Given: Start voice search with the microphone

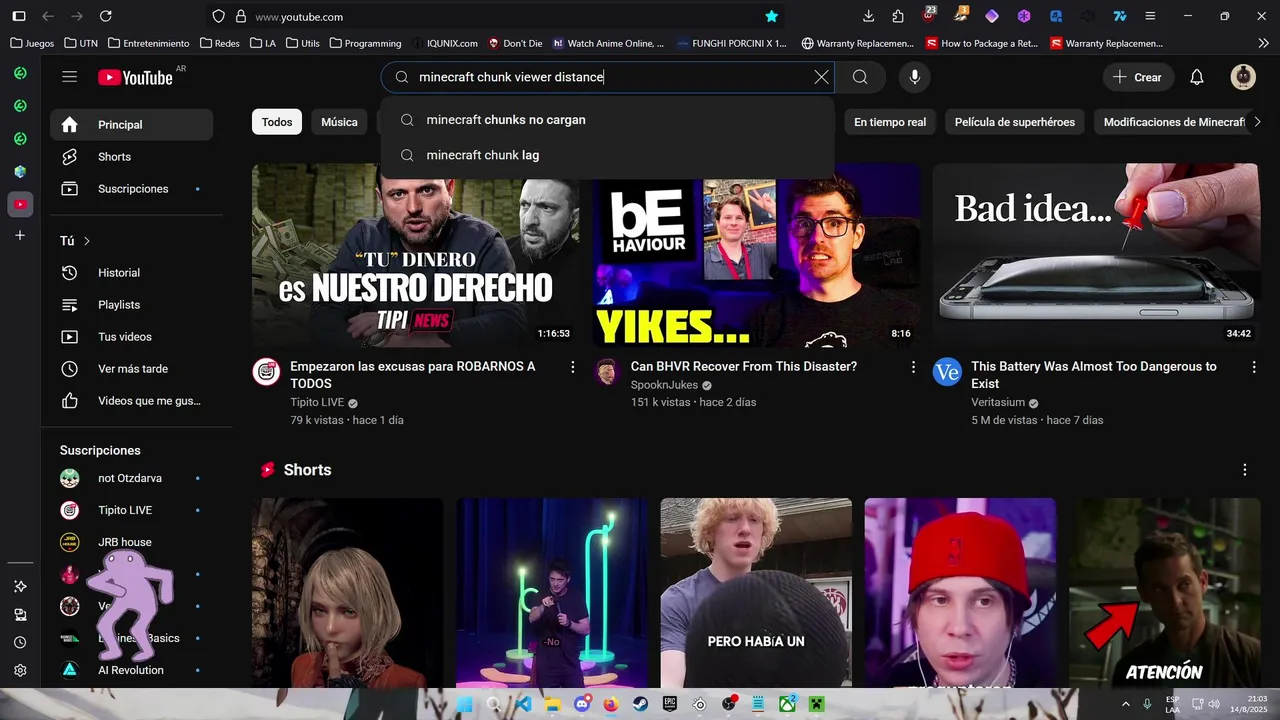Looking at the screenshot, I should pos(914,77).
